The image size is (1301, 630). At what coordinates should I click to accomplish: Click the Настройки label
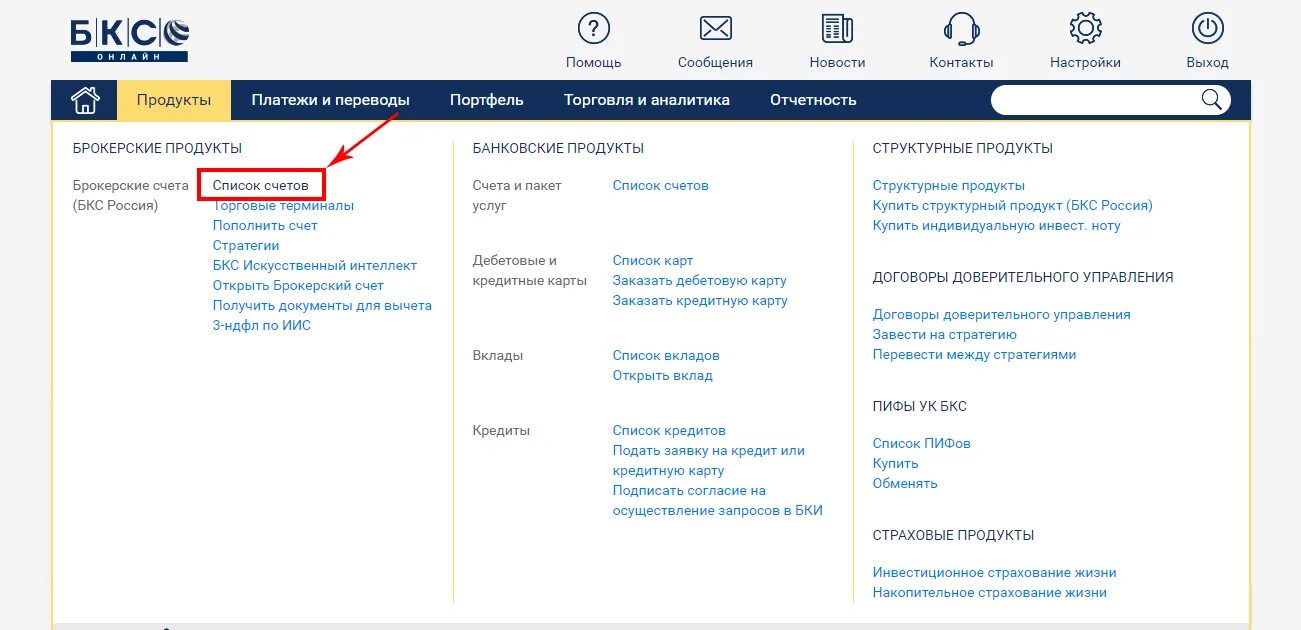1086,62
